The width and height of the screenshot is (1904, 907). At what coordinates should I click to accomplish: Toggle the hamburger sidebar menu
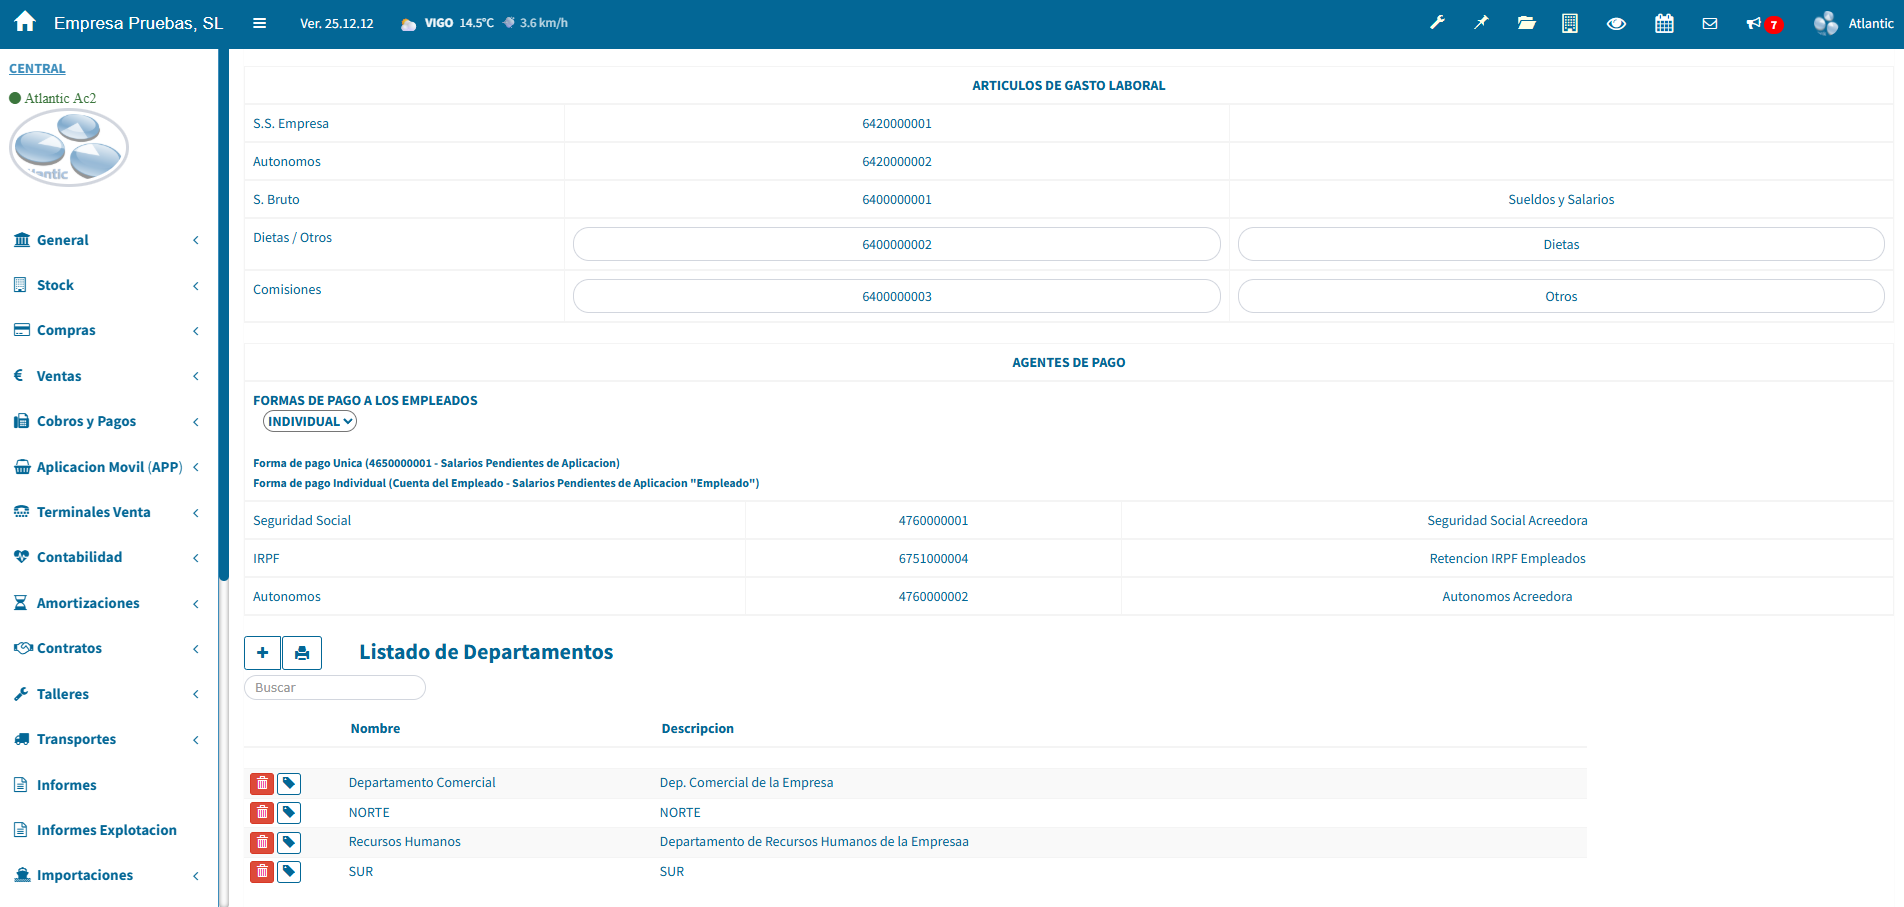coord(259,23)
